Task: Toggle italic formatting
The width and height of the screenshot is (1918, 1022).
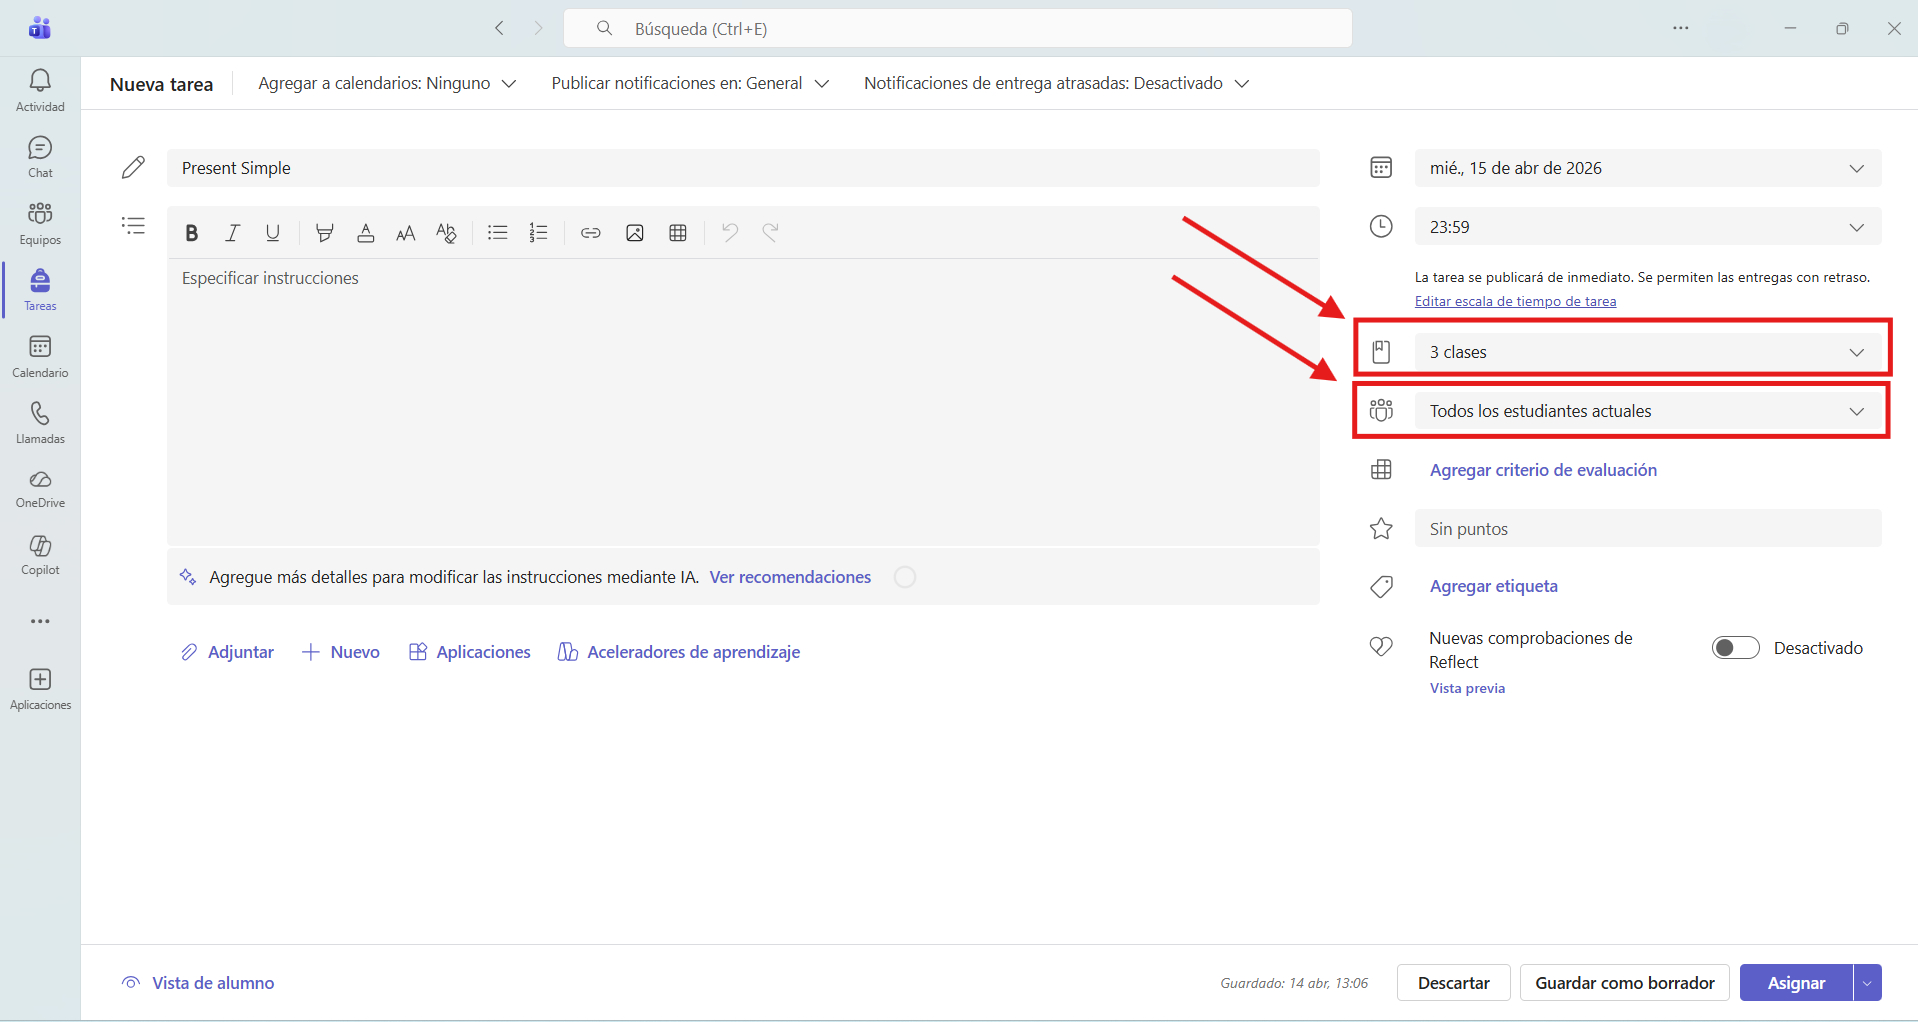Action: [x=232, y=233]
